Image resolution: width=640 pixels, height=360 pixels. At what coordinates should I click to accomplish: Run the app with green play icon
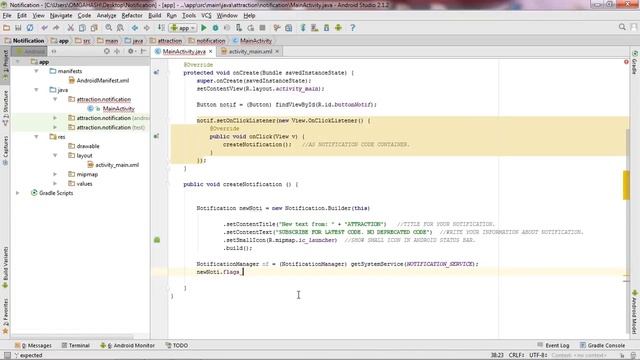(204, 28)
